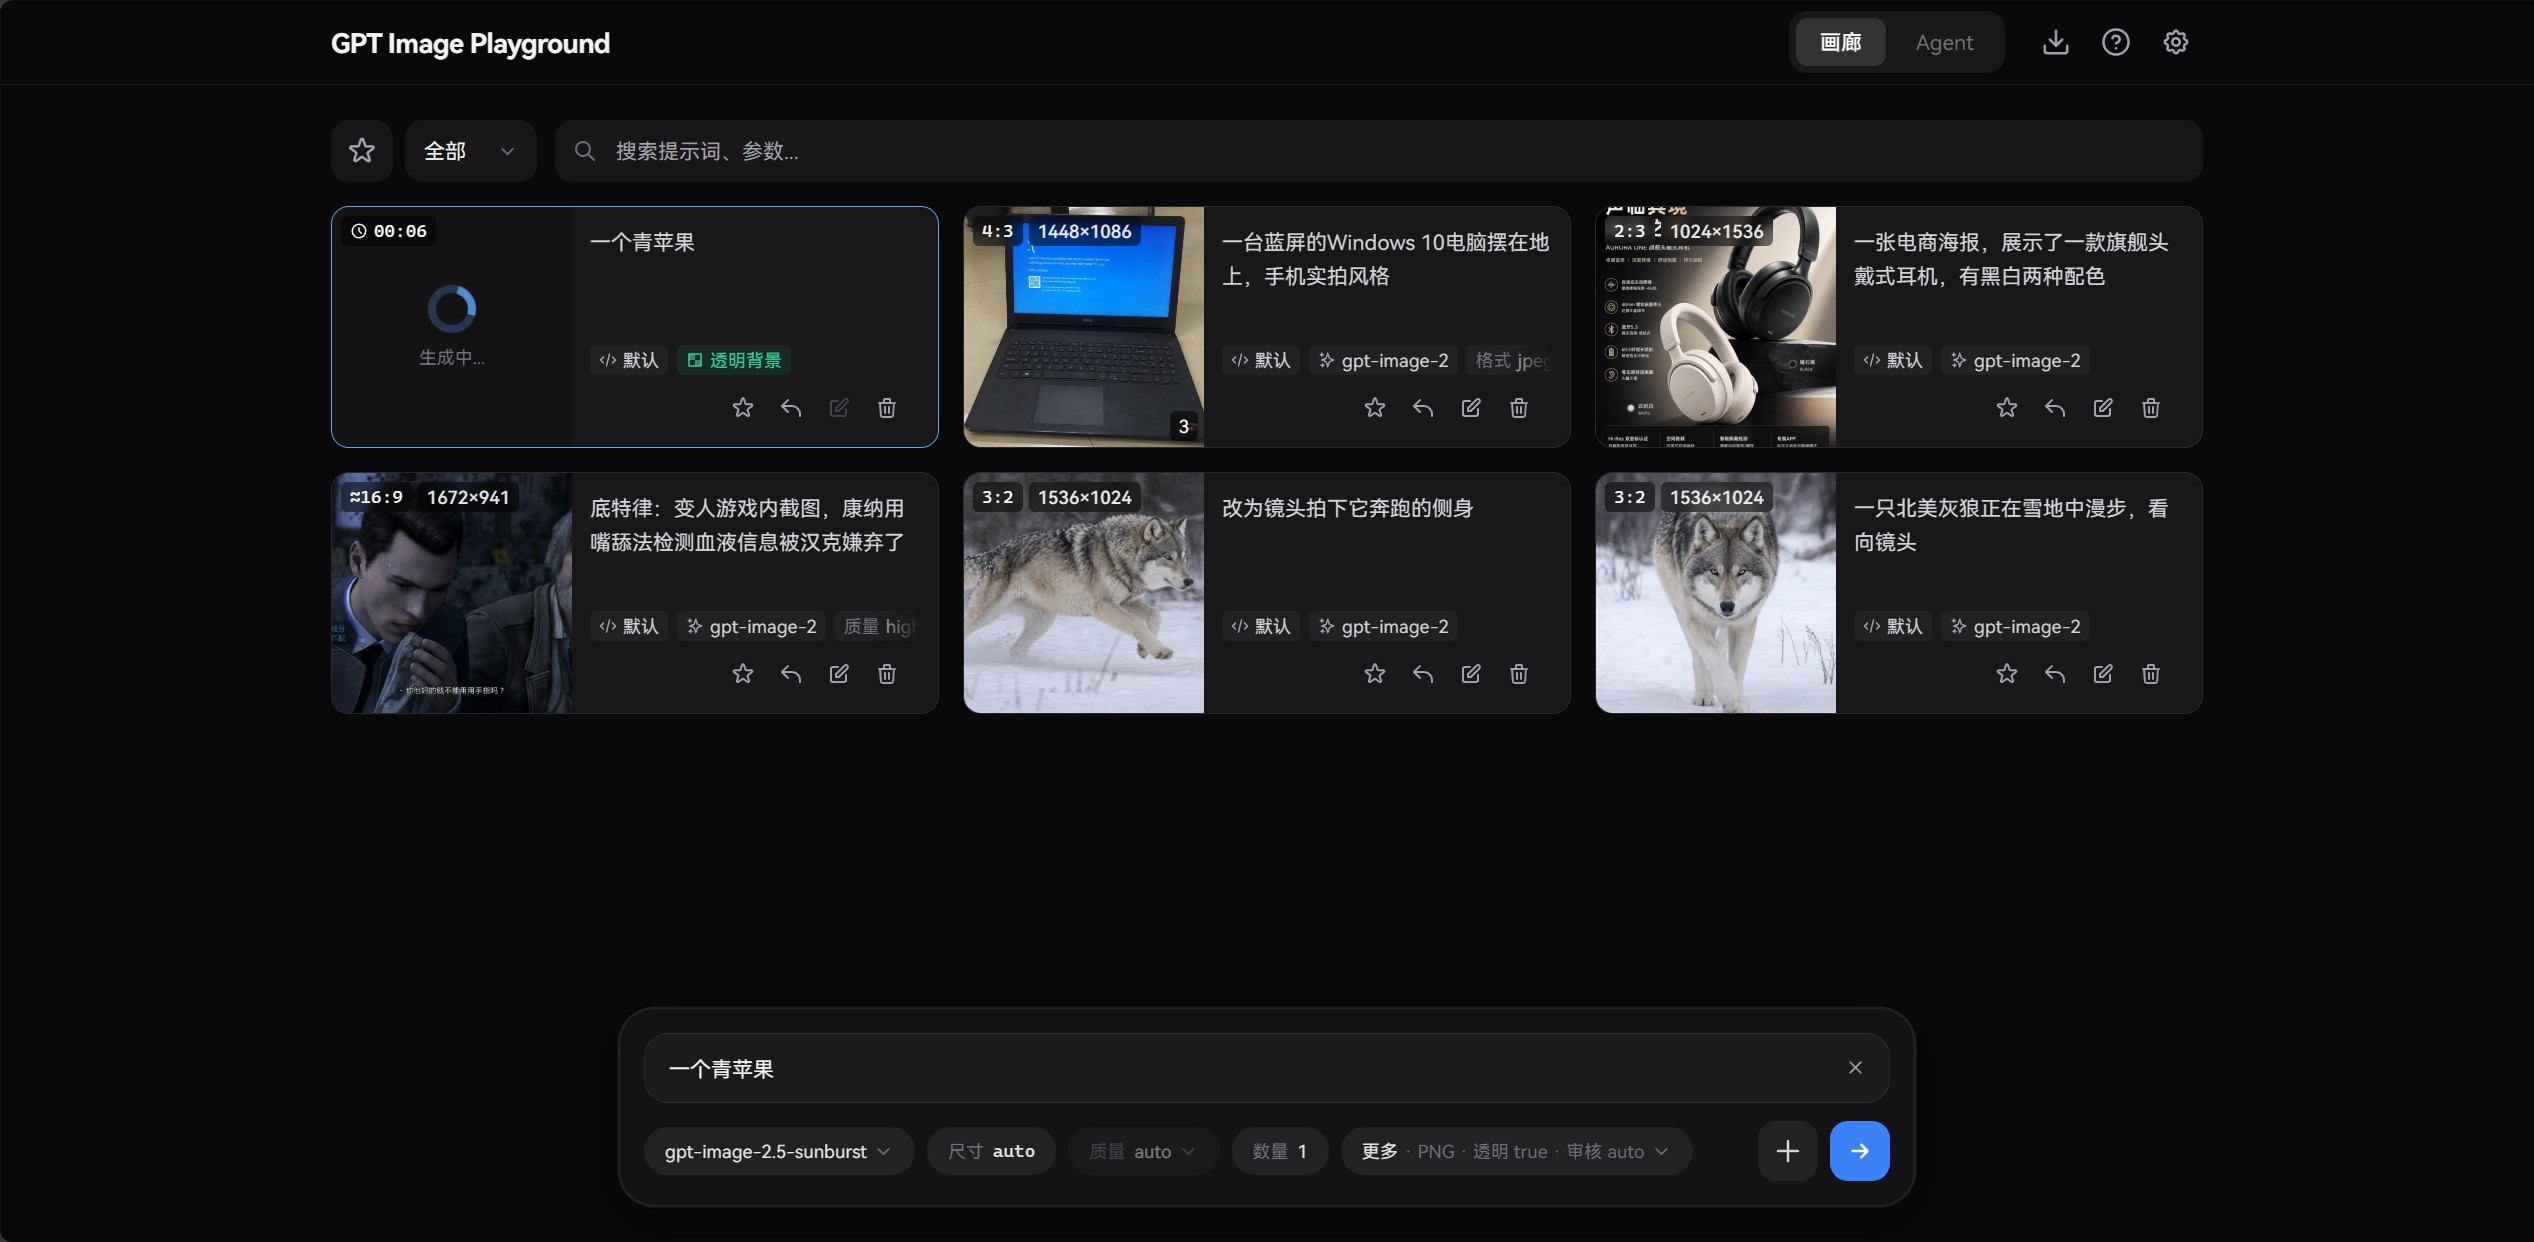2534x1242 pixels.
Task: Star the 底特律：变人 screenshot card
Action: 742,674
